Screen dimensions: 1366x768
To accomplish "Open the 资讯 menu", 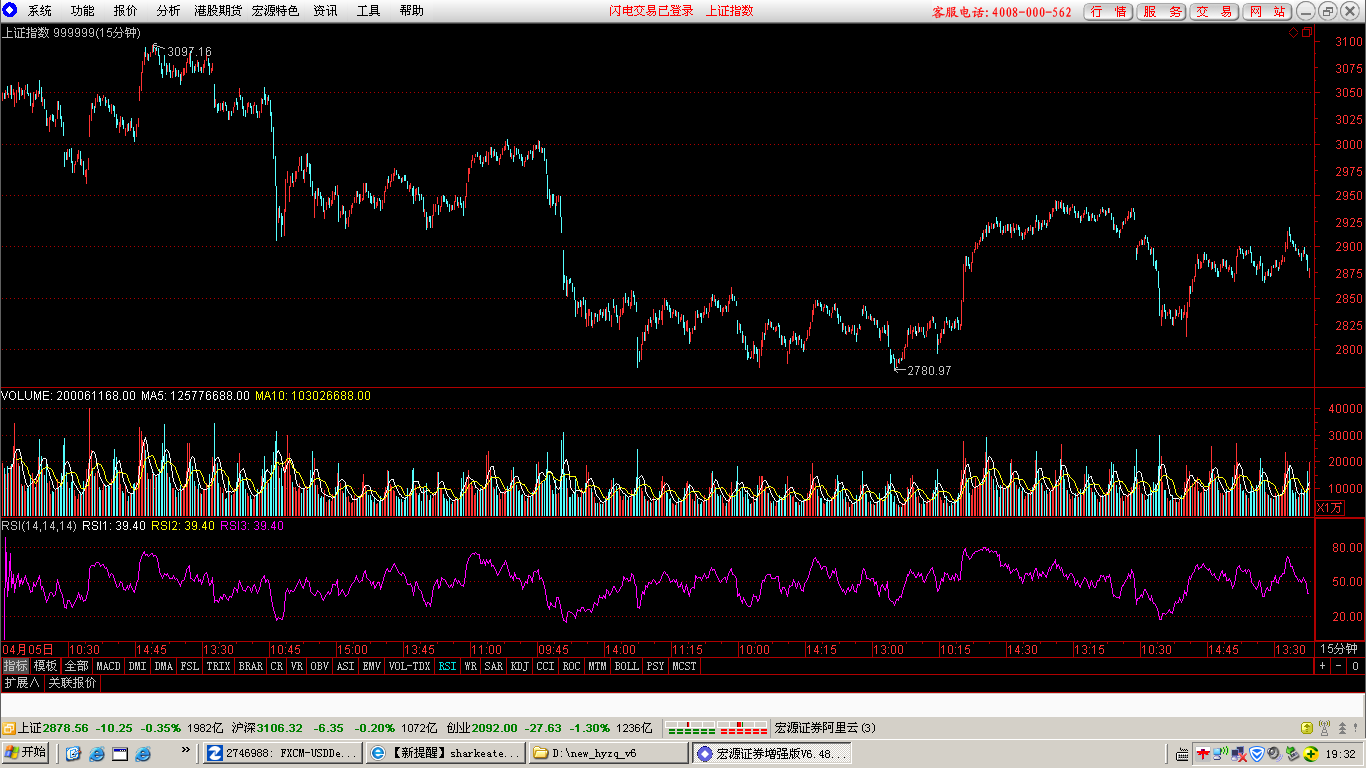I will (x=325, y=11).
